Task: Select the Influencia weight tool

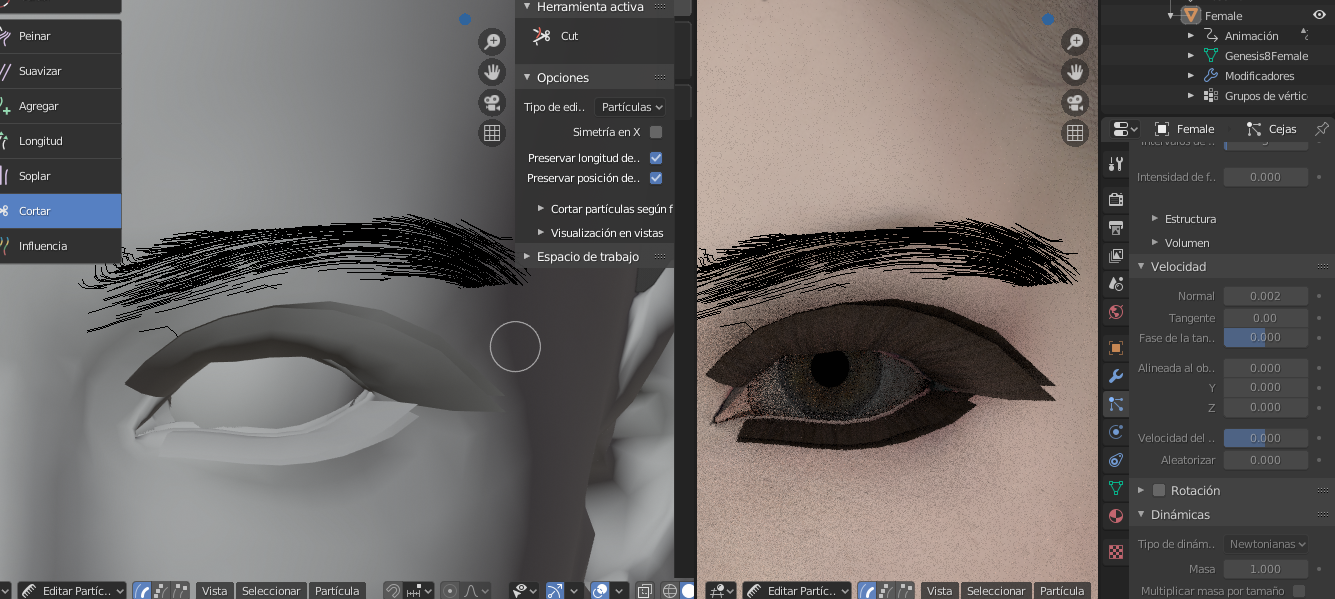Action: tap(60, 246)
